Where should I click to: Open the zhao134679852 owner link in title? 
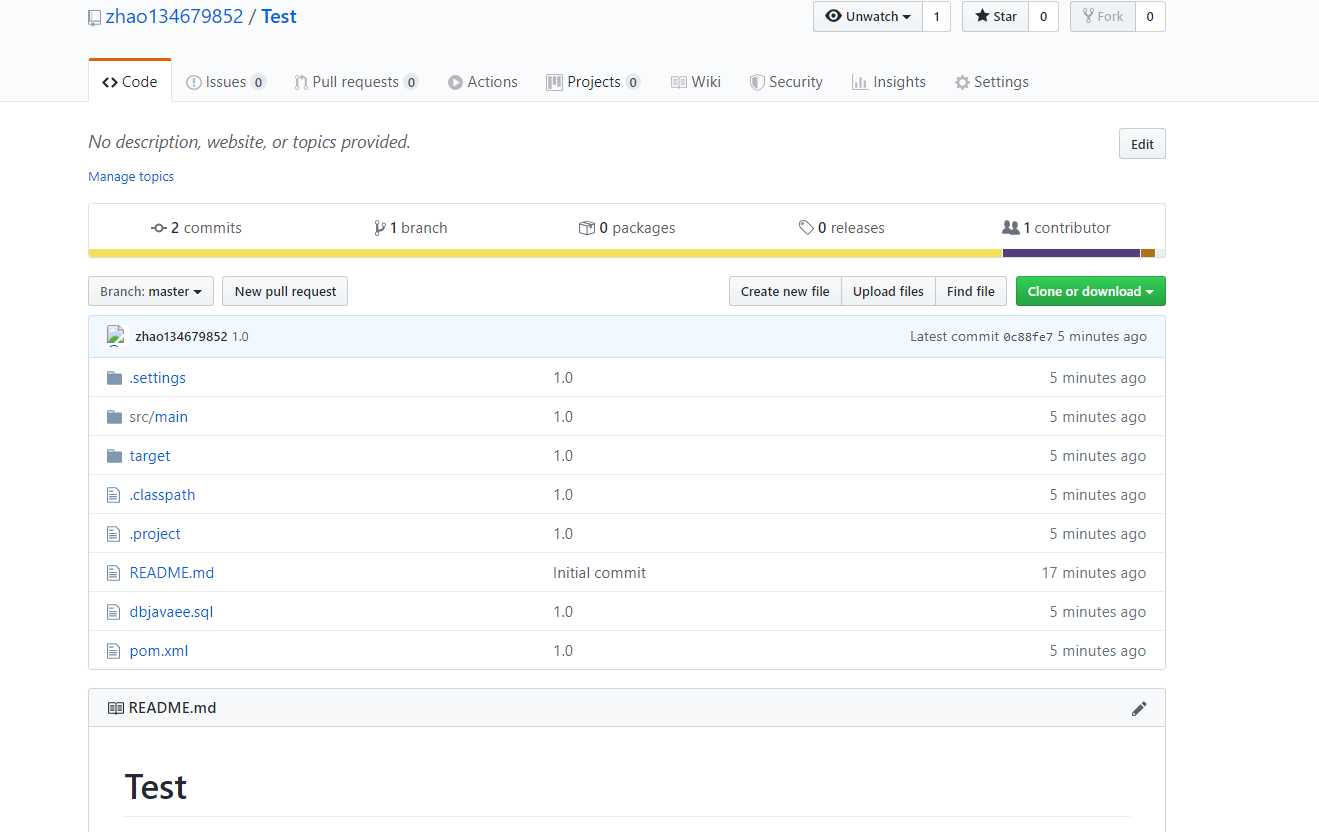(x=174, y=16)
